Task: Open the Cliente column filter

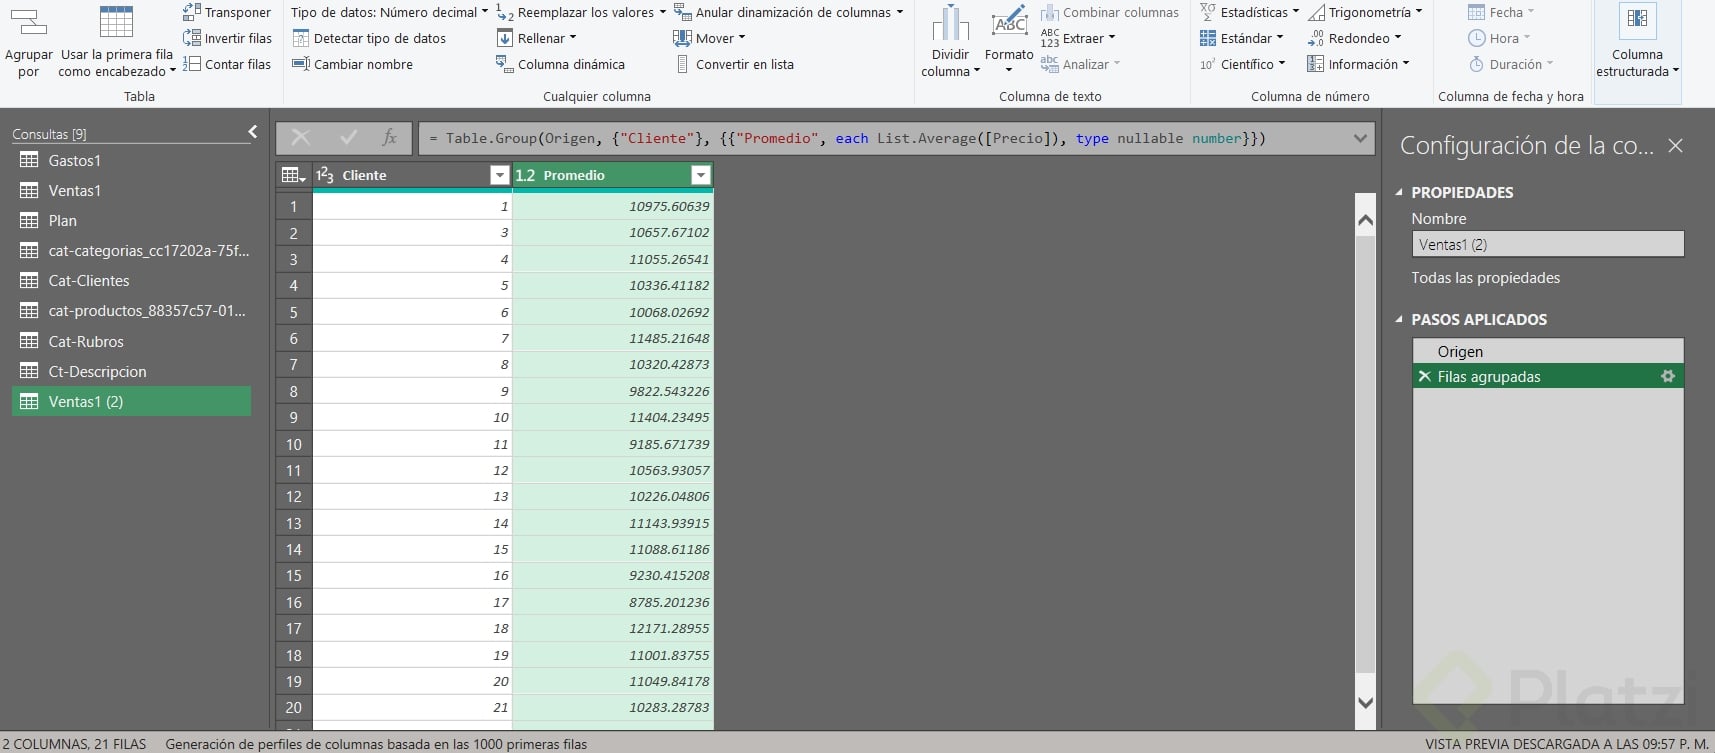Action: point(500,175)
